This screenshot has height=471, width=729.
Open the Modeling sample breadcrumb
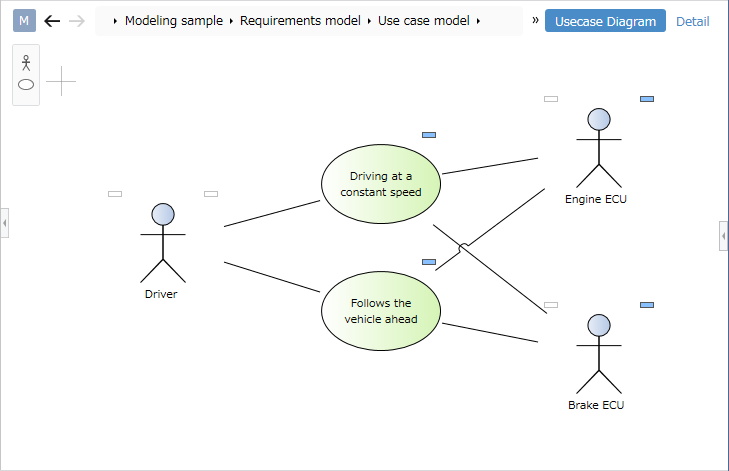click(174, 21)
